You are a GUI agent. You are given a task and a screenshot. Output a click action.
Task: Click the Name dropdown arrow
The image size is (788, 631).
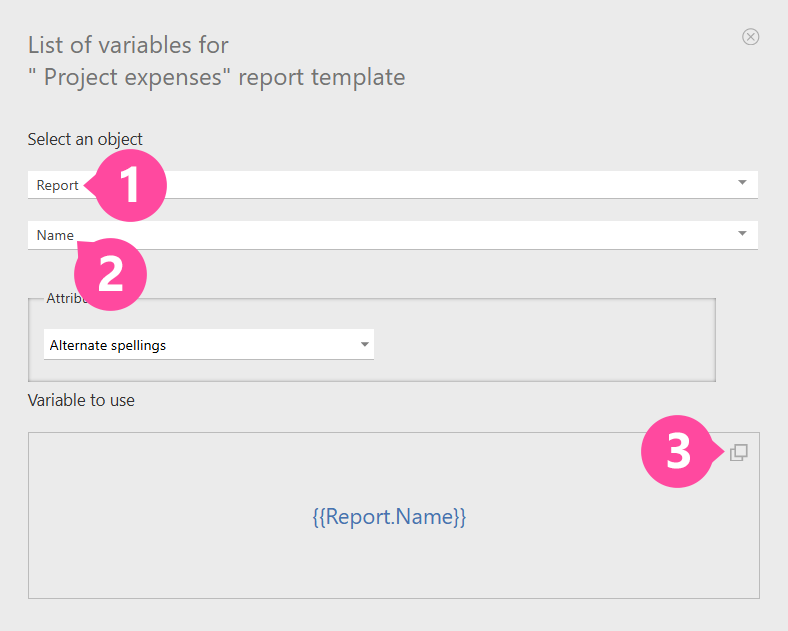742,234
